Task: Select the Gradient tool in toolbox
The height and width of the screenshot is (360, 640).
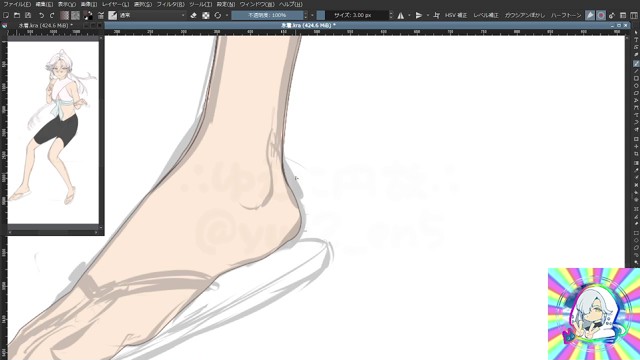Action: tap(636, 163)
